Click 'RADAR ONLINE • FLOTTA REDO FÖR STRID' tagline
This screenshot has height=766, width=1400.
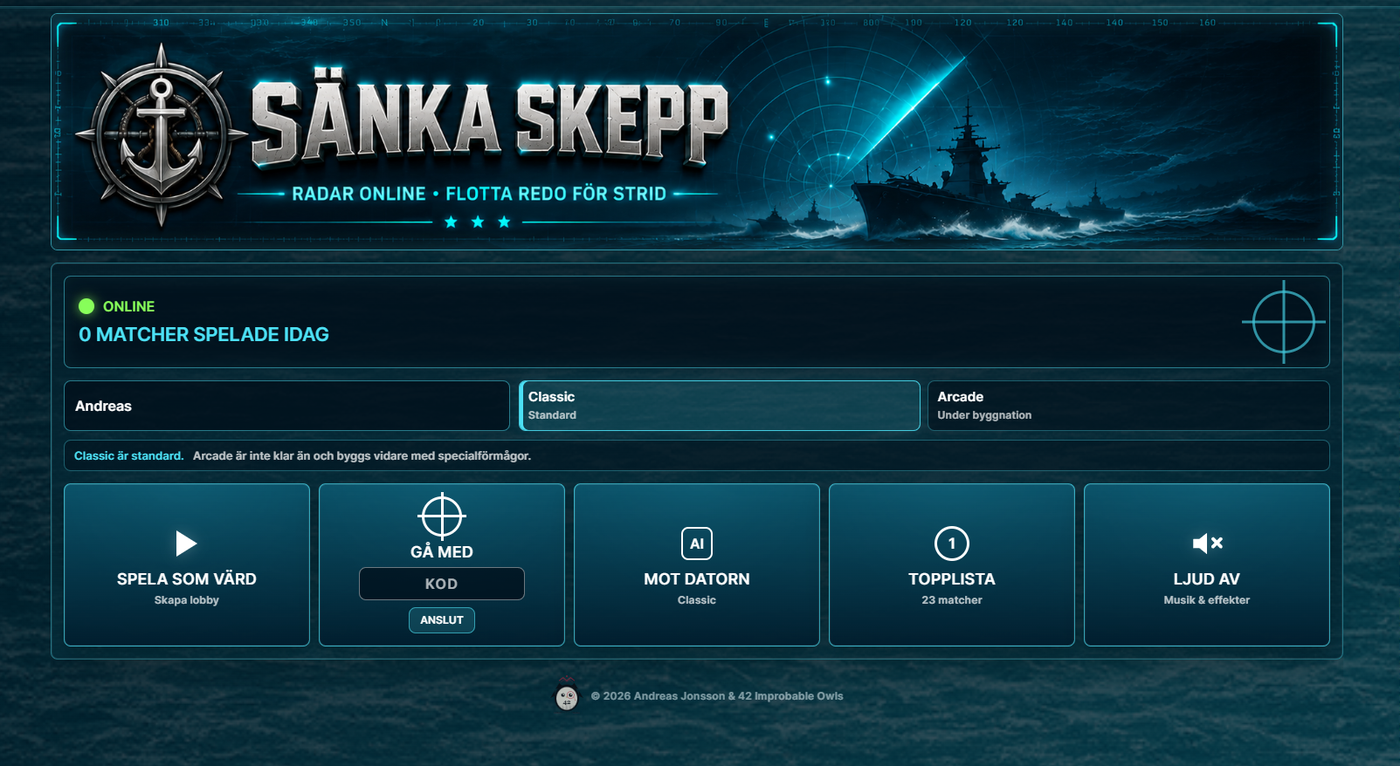479,194
